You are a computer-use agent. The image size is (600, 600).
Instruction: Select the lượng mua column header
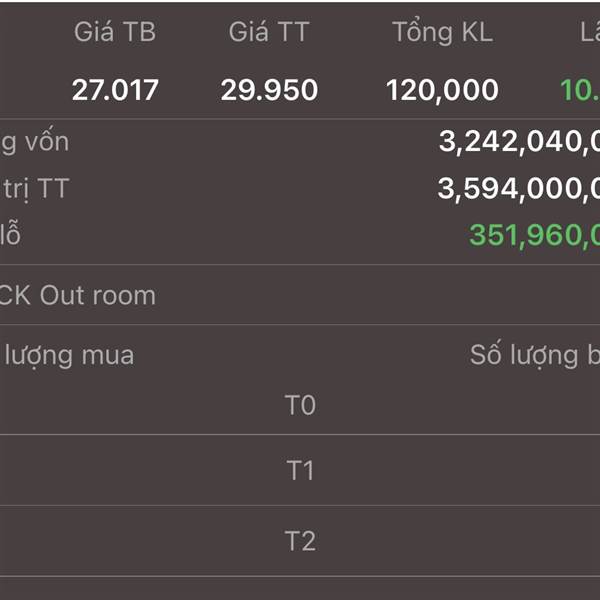(x=69, y=355)
